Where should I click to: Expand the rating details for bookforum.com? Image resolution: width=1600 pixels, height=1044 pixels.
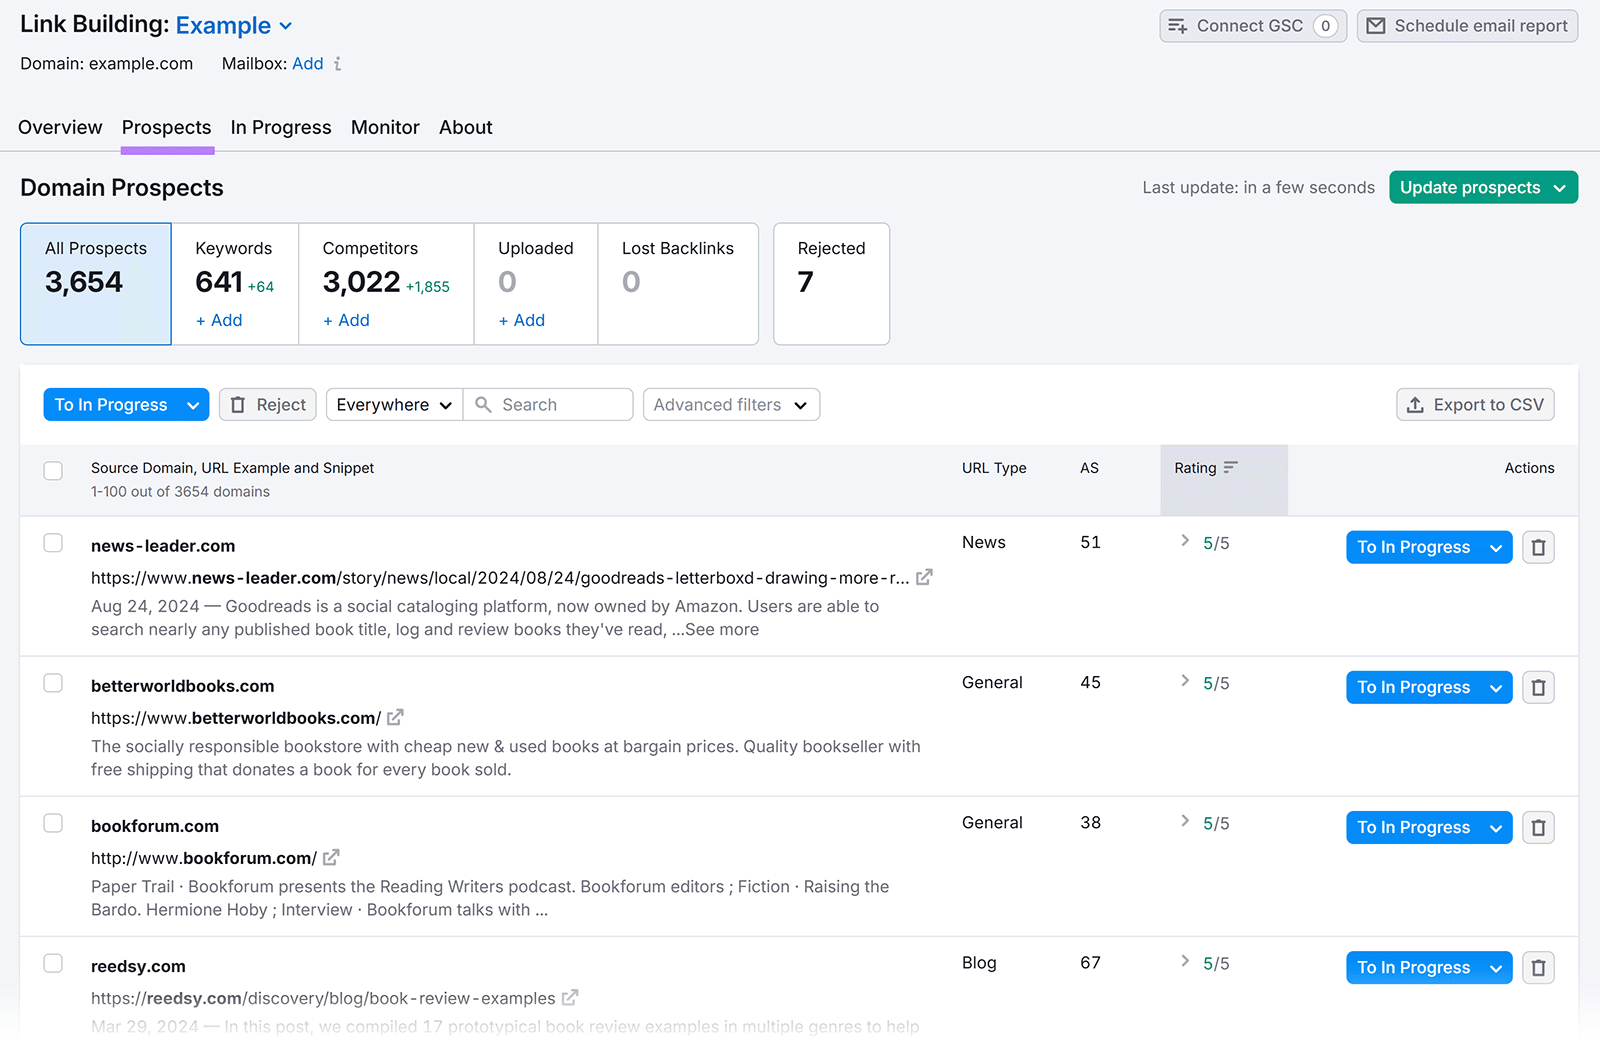[x=1184, y=823]
